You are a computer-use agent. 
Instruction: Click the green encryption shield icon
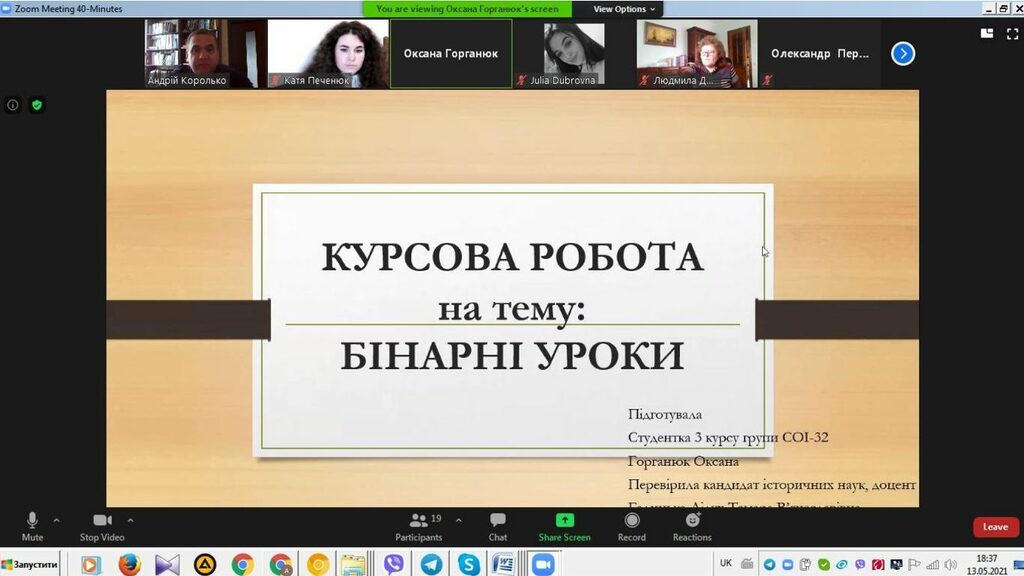[x=37, y=104]
